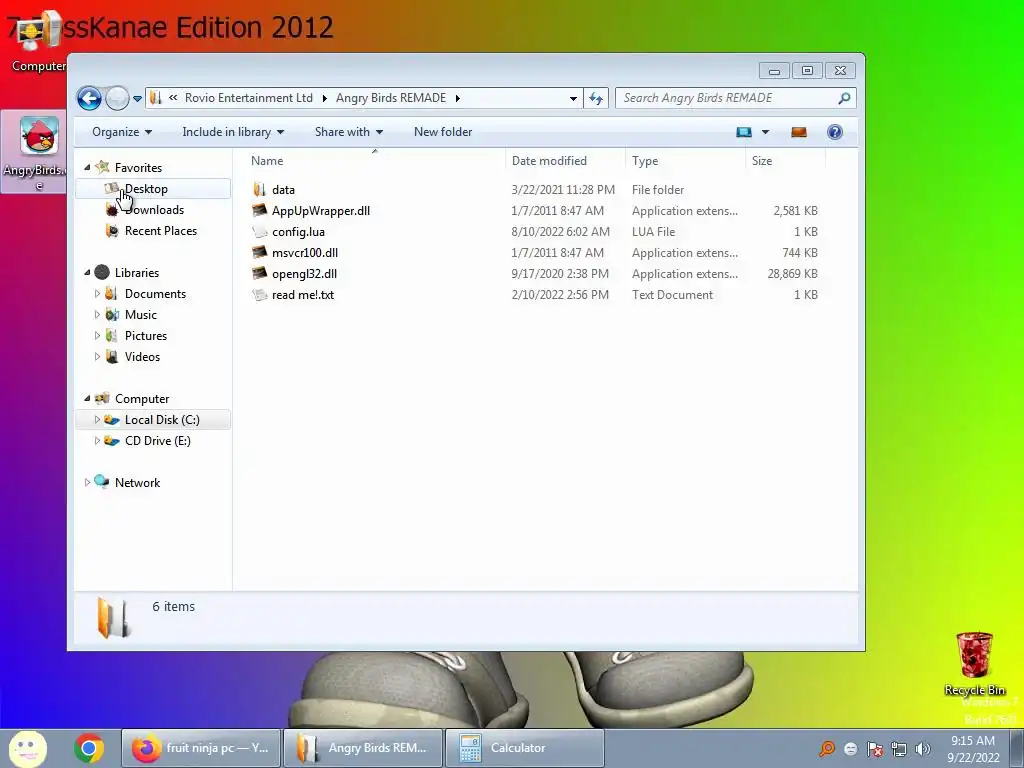The width and height of the screenshot is (1024, 768).
Task: Launch Chrome from taskbar
Action: pos(89,748)
